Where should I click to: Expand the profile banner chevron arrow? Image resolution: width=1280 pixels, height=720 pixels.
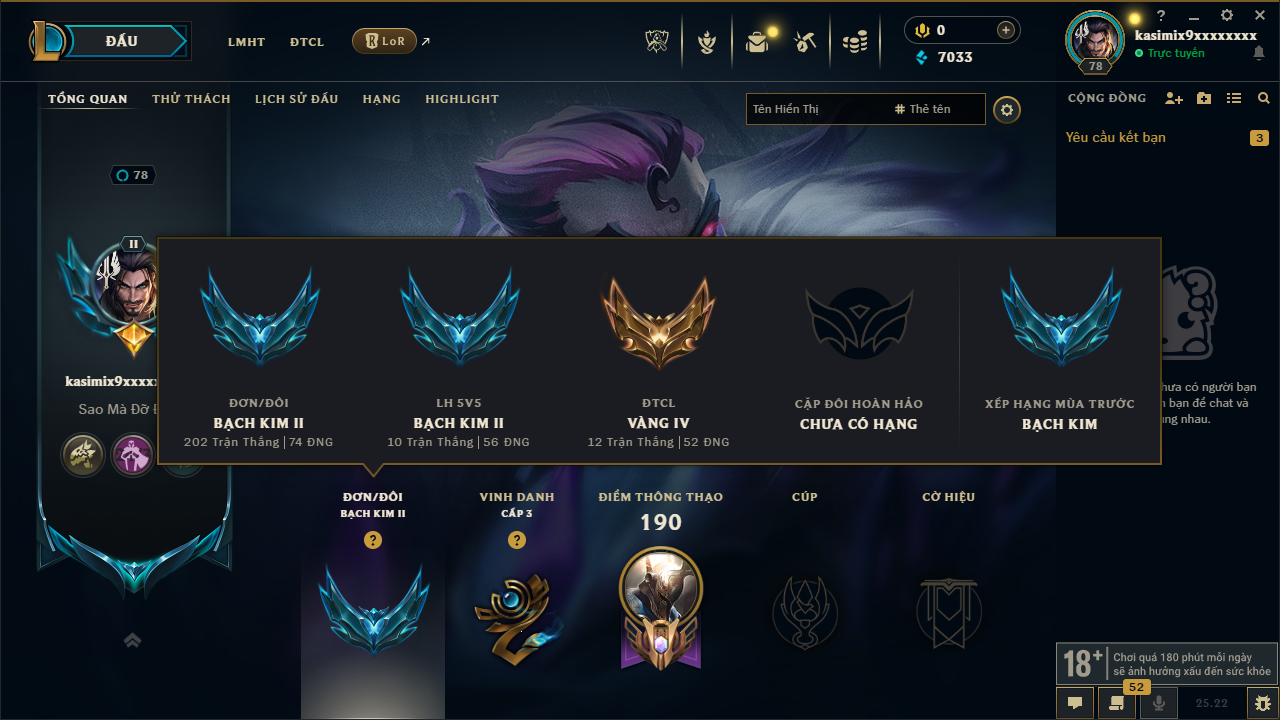(x=132, y=640)
